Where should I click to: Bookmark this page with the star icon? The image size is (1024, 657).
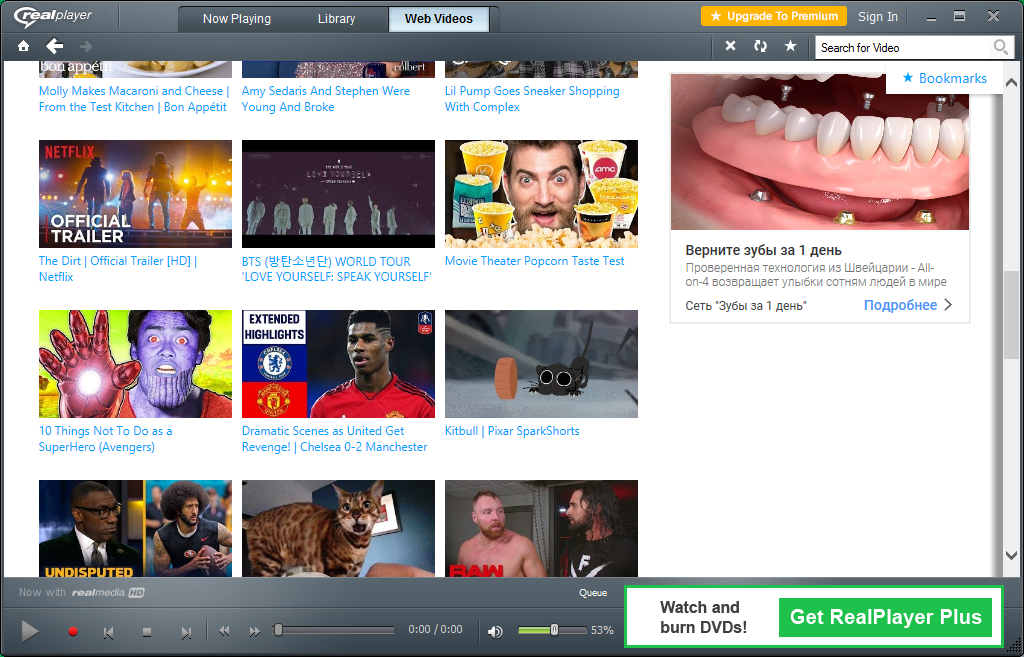[x=790, y=46]
